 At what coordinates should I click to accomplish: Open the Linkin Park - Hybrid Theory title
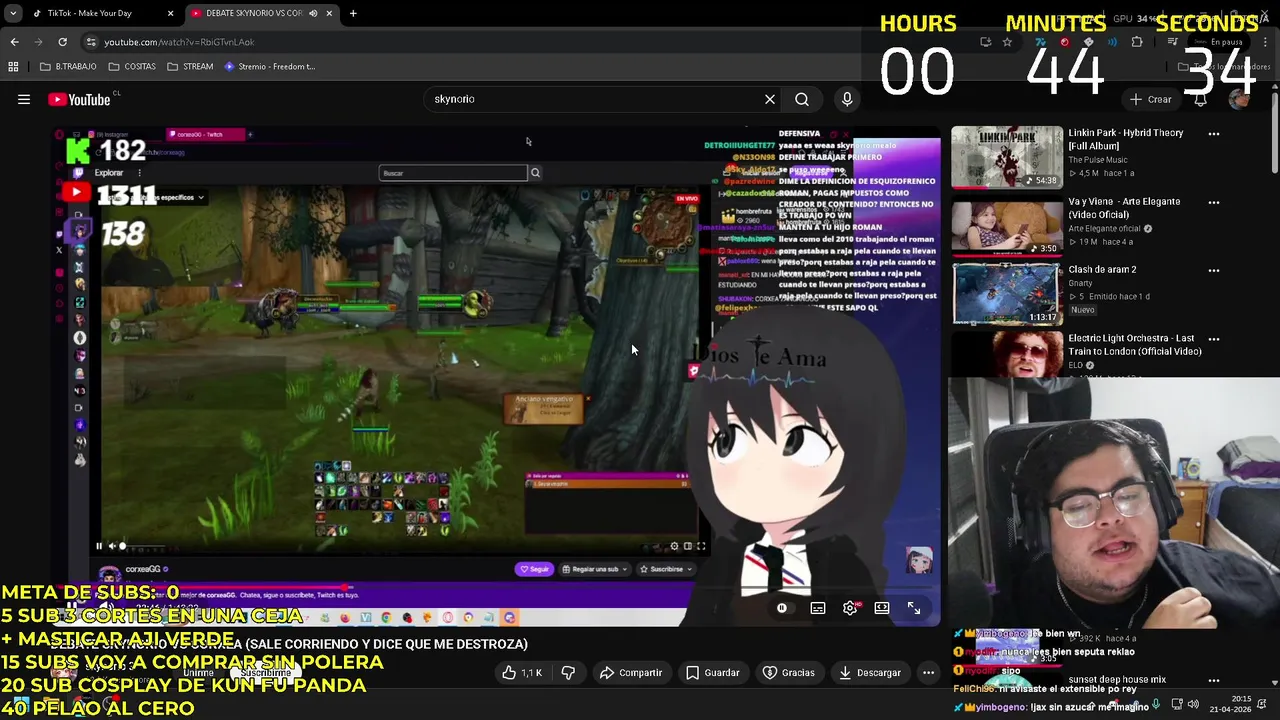pos(1126,139)
